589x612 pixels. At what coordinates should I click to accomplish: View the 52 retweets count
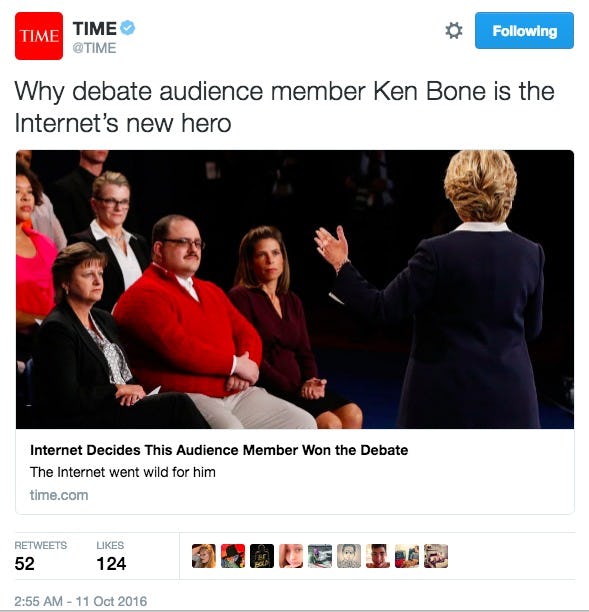24,564
